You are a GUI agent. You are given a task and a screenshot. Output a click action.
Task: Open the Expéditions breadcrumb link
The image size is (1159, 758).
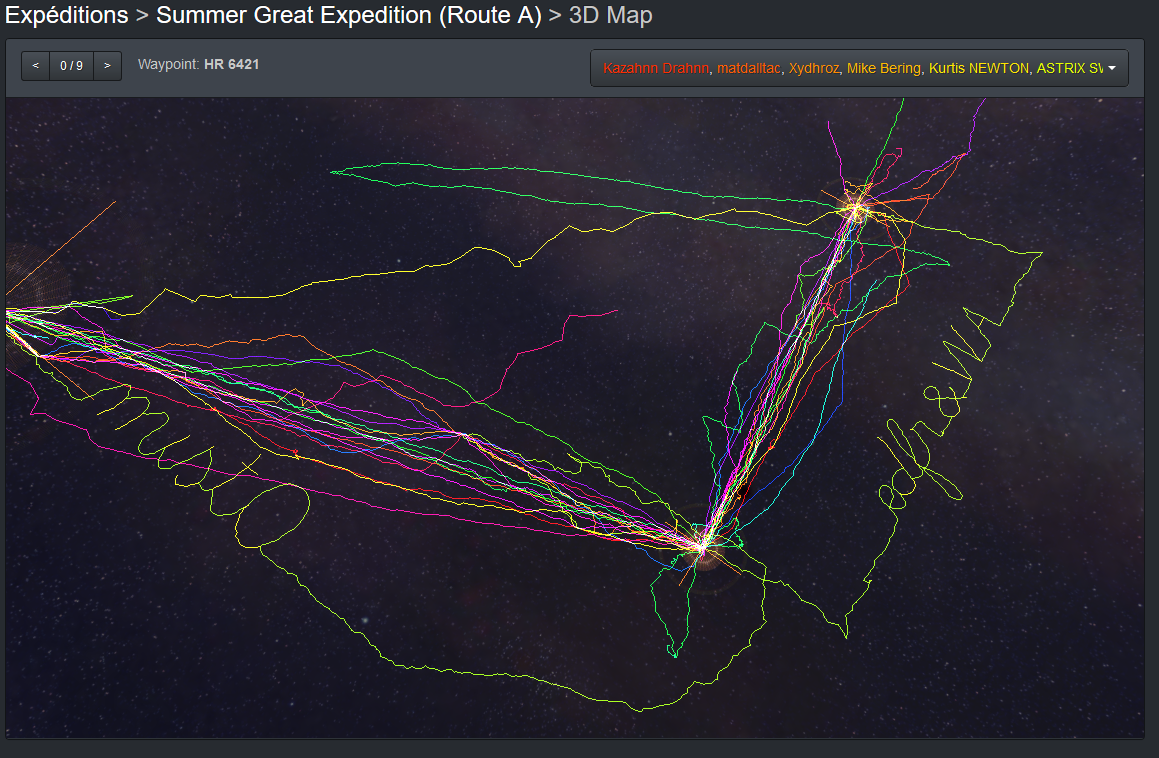67,16
